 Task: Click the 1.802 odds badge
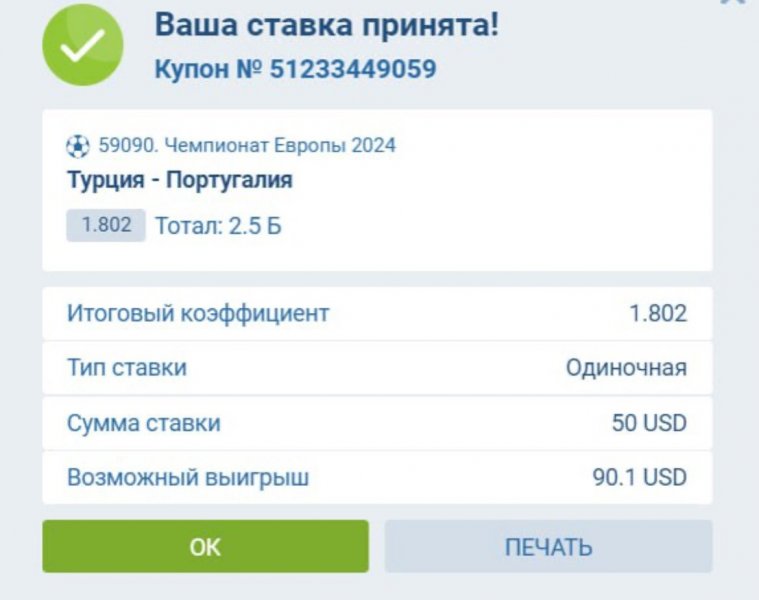click(x=106, y=225)
